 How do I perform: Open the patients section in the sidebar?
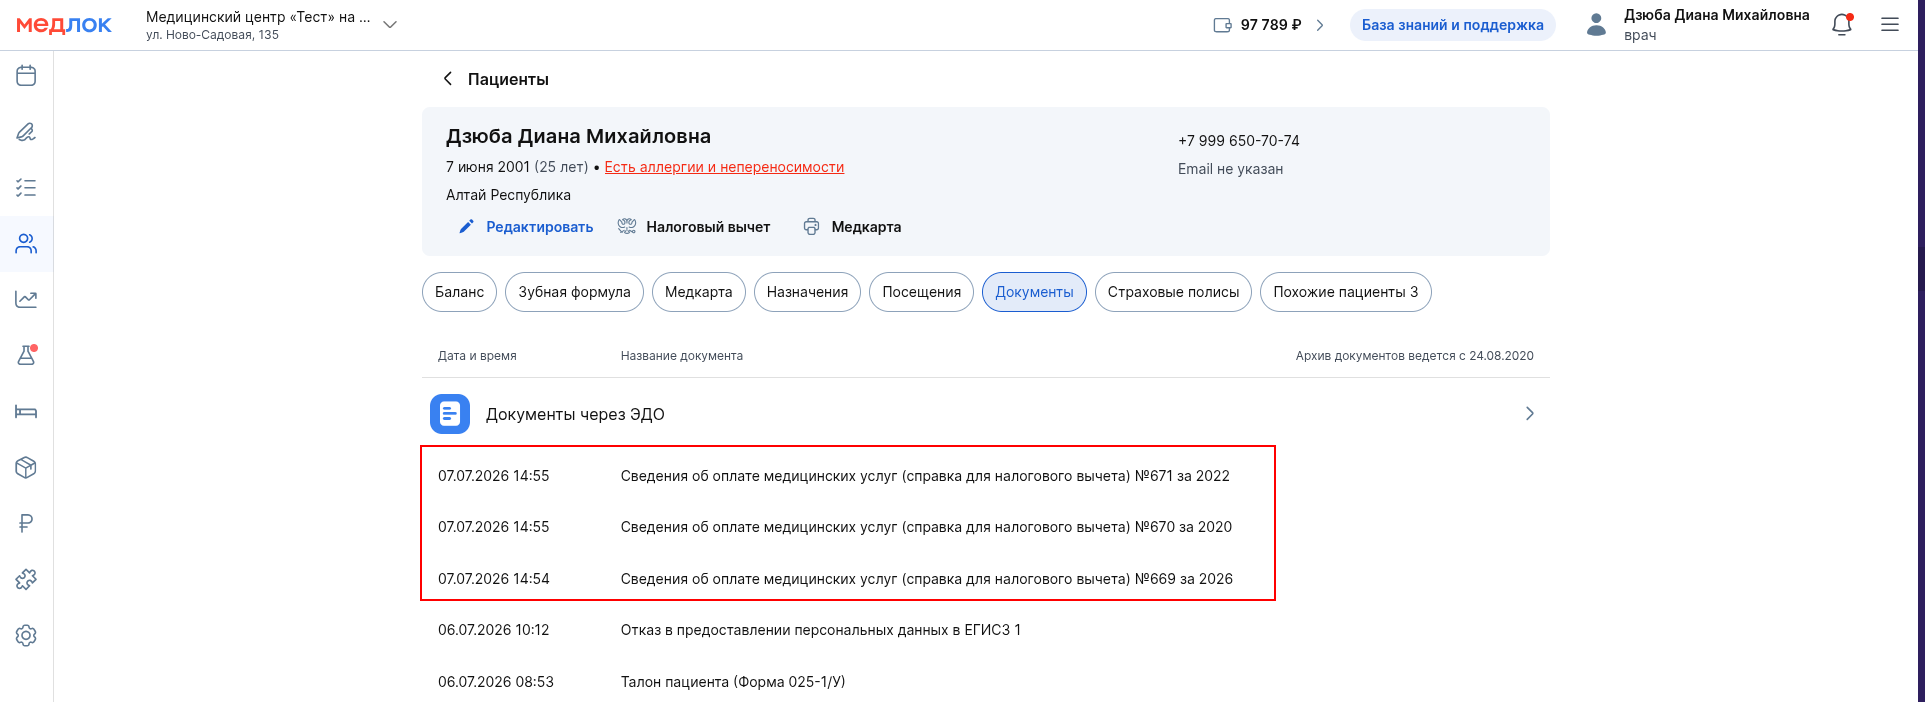[x=26, y=244]
